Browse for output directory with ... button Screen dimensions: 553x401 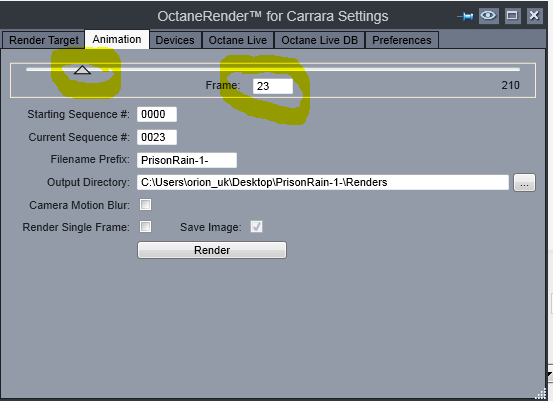point(524,183)
